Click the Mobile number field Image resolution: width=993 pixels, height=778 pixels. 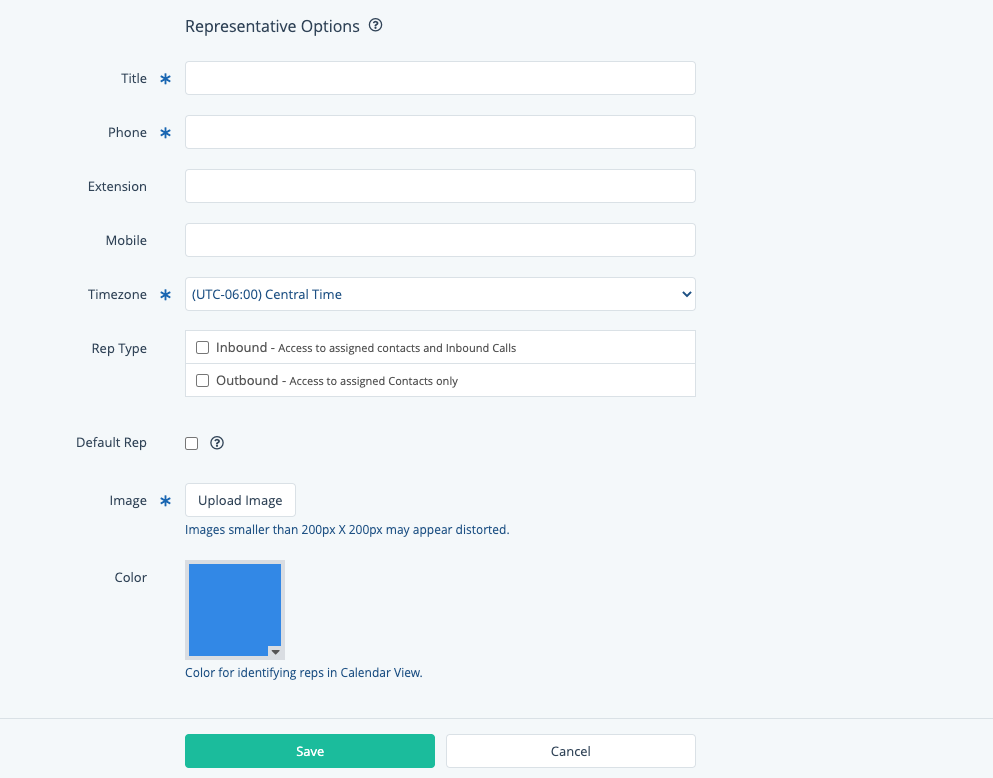pos(440,240)
